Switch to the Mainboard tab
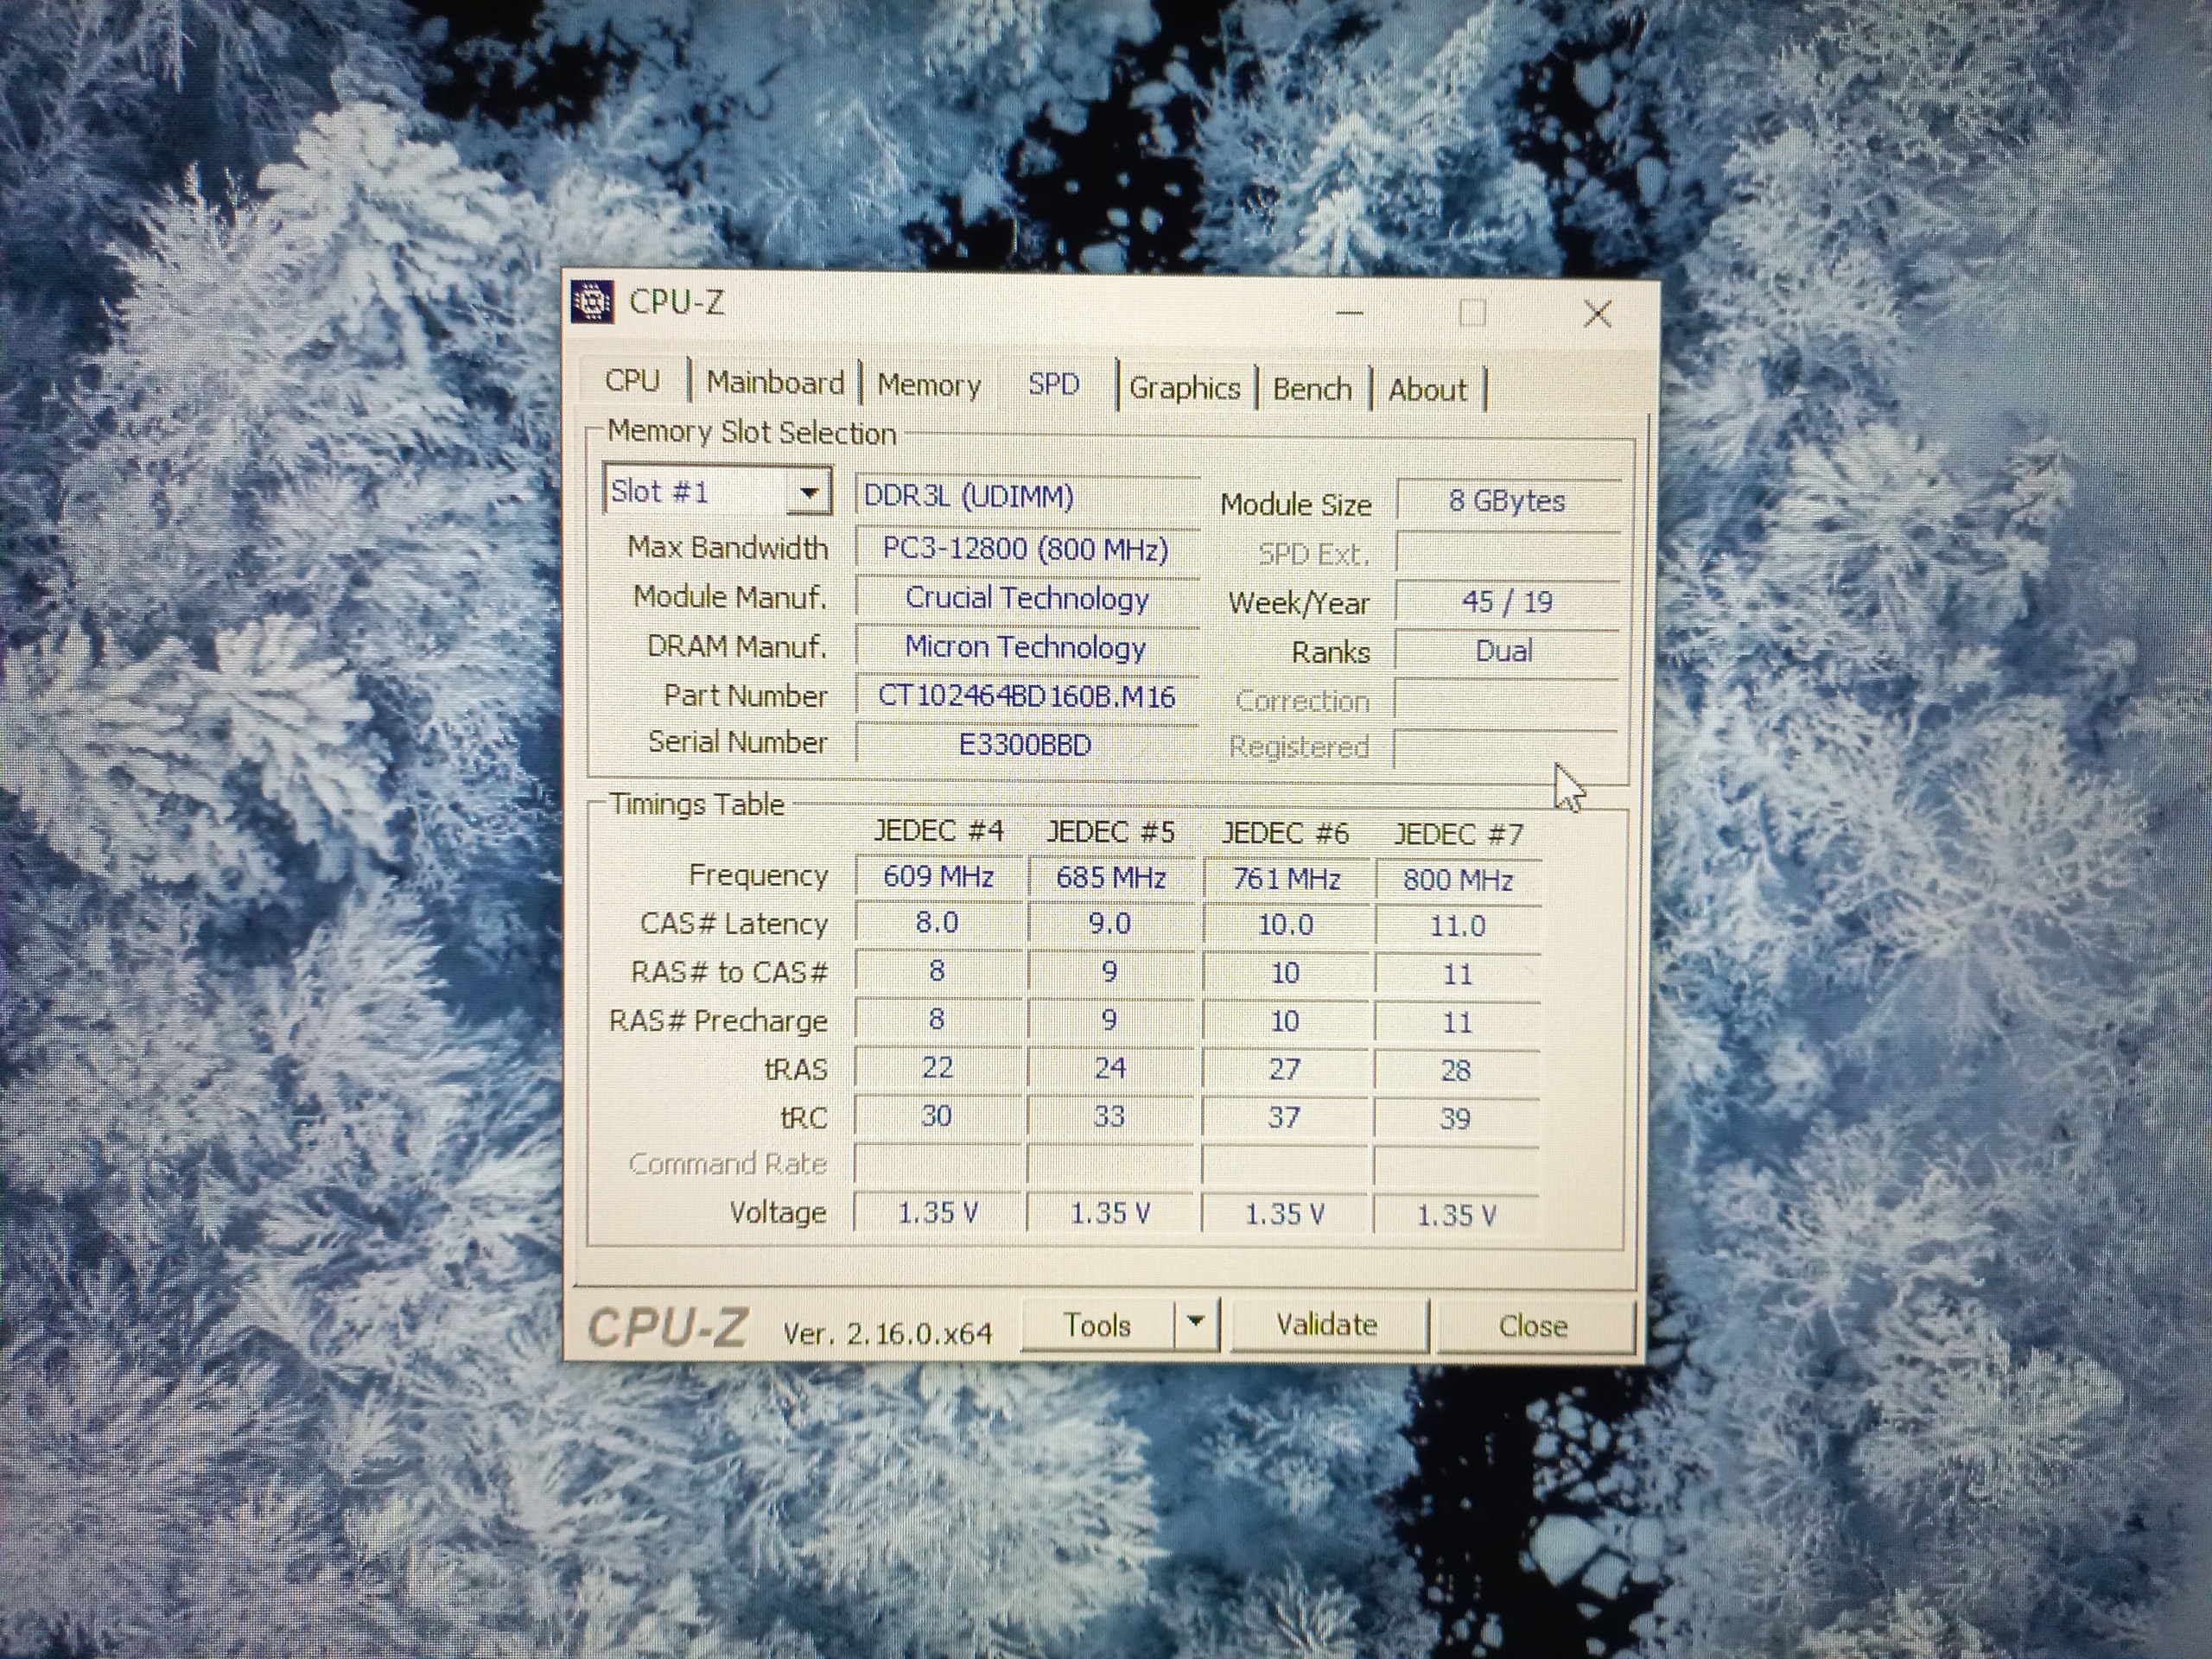 pos(775,383)
